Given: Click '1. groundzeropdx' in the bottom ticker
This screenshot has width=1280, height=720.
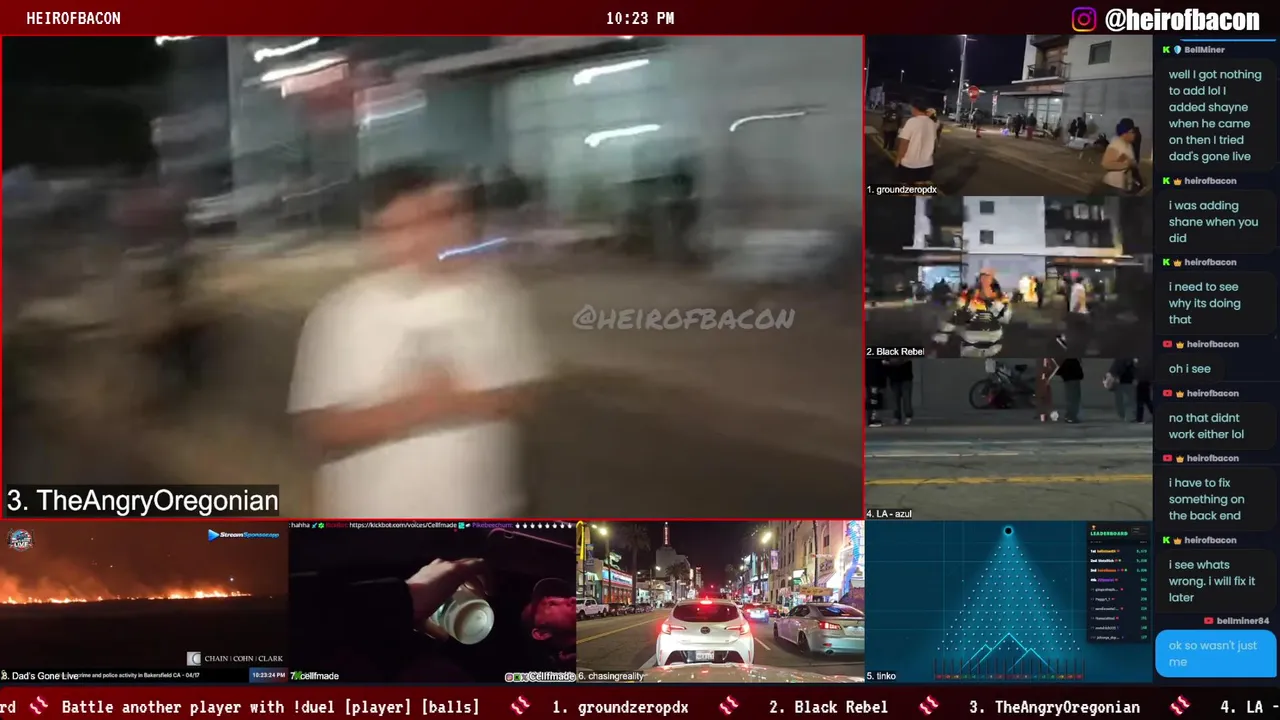Looking at the screenshot, I should pyautogui.click(x=620, y=707).
